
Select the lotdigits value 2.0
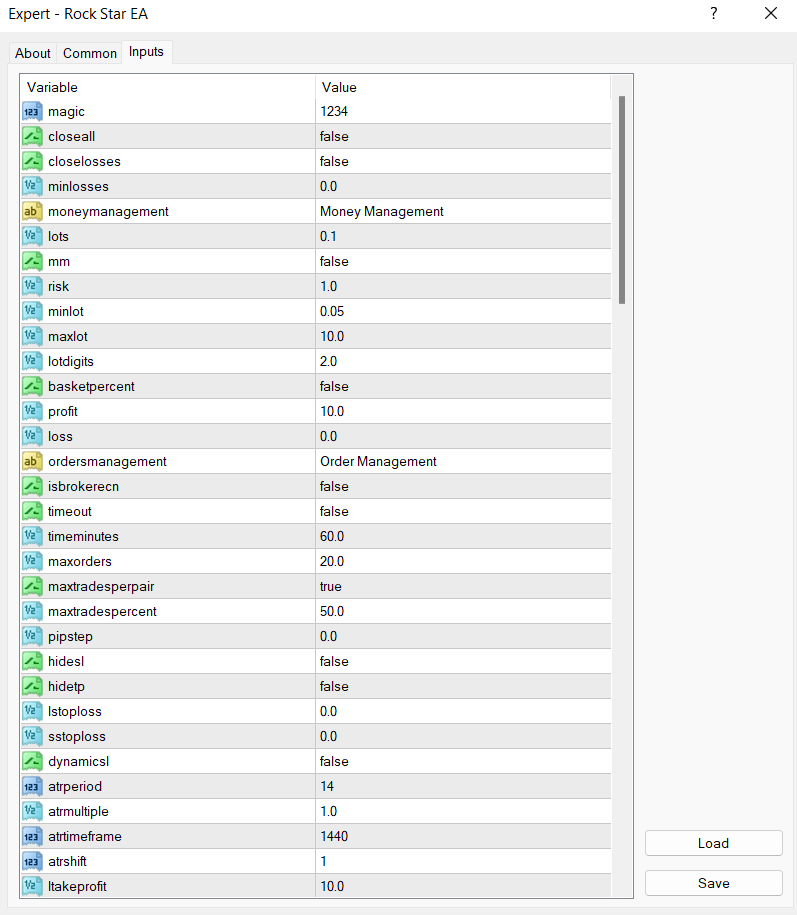463,362
